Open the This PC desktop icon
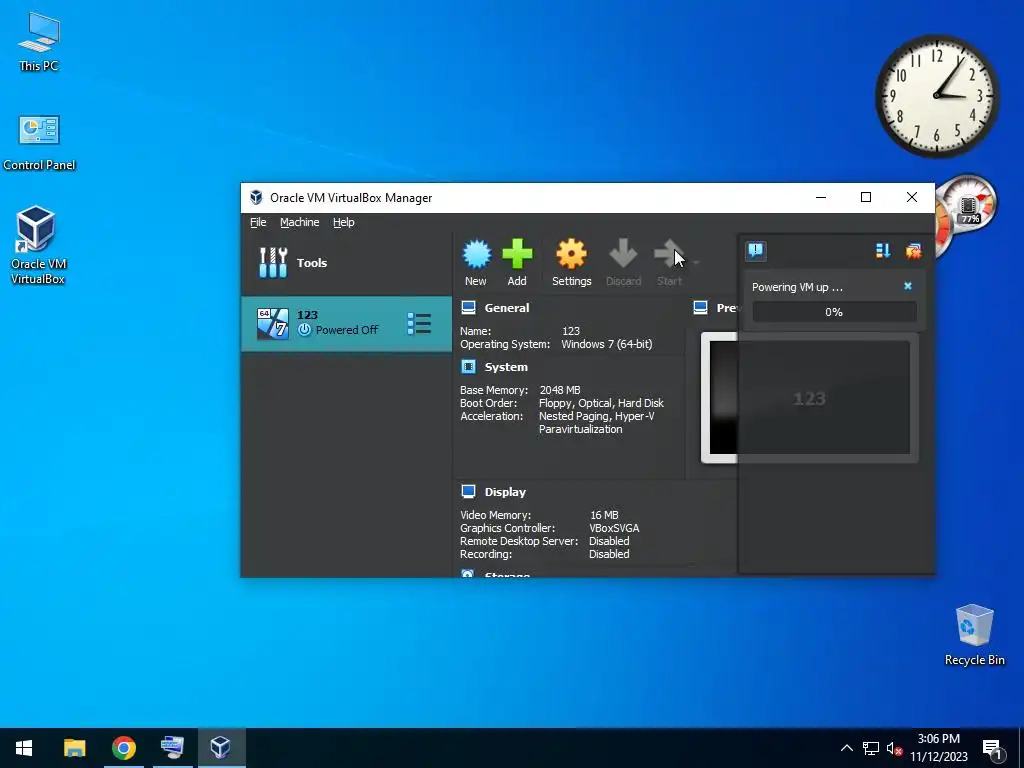Image resolution: width=1024 pixels, height=768 pixels. tap(39, 41)
